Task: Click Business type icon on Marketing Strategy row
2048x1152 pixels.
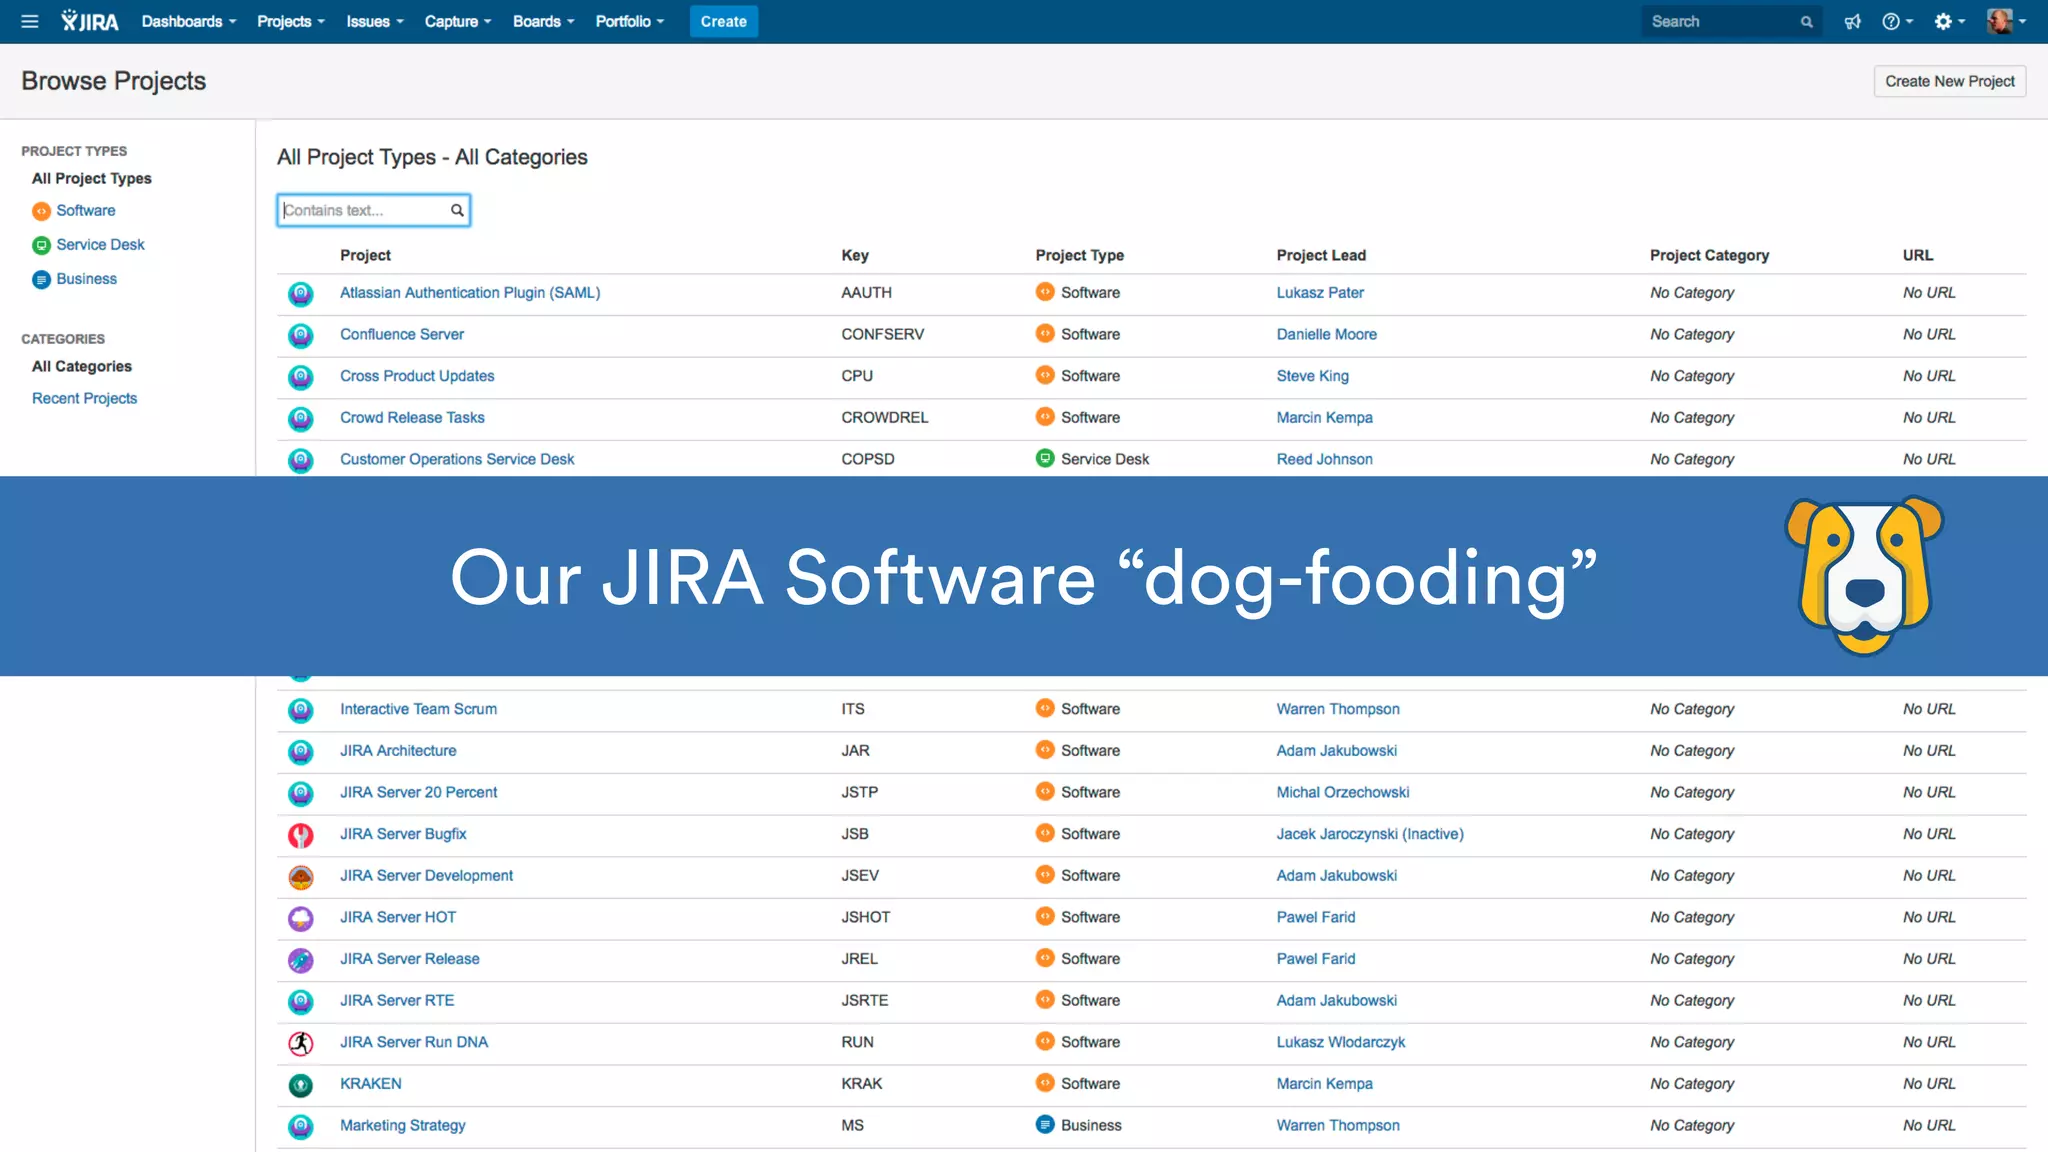Action: (1045, 1124)
